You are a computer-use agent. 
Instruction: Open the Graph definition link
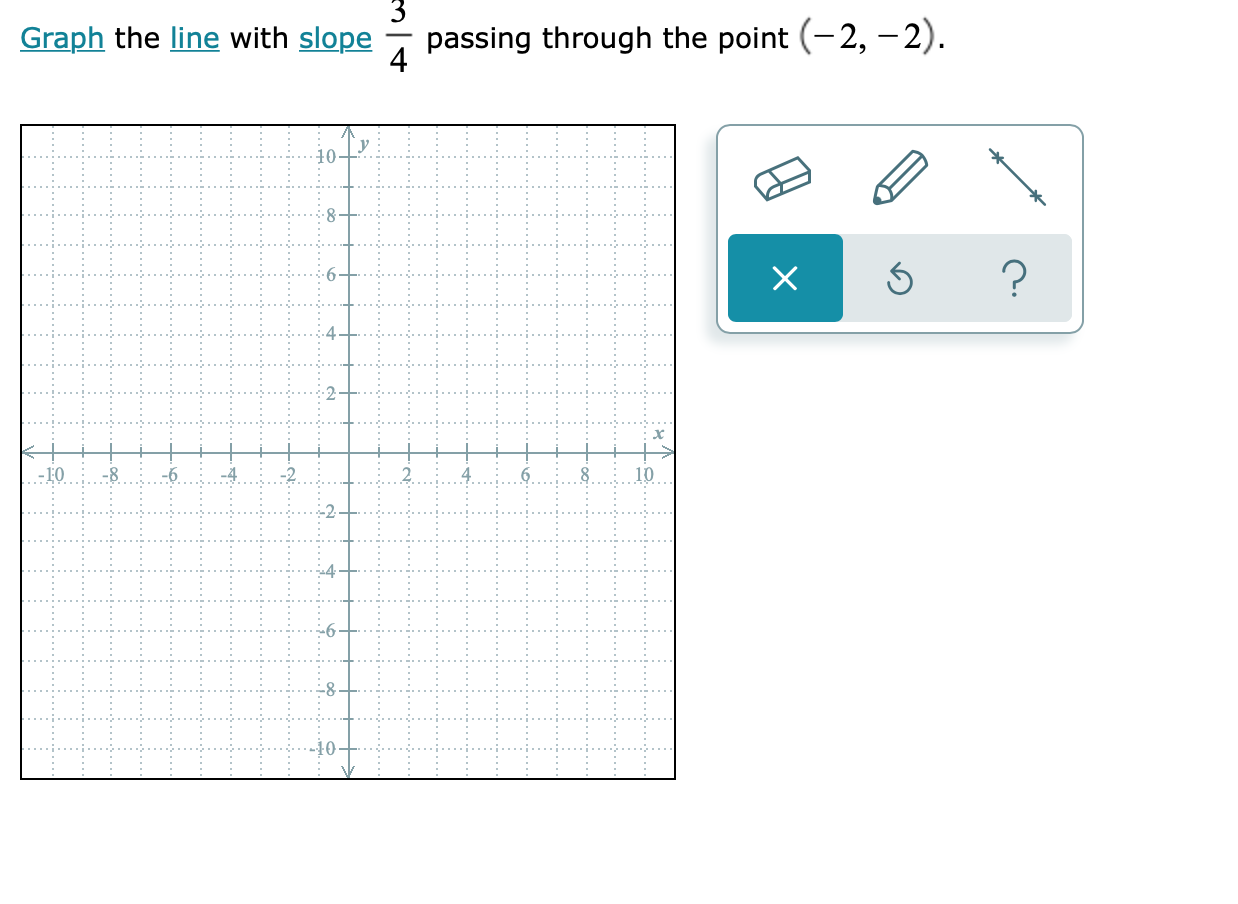coord(62,39)
